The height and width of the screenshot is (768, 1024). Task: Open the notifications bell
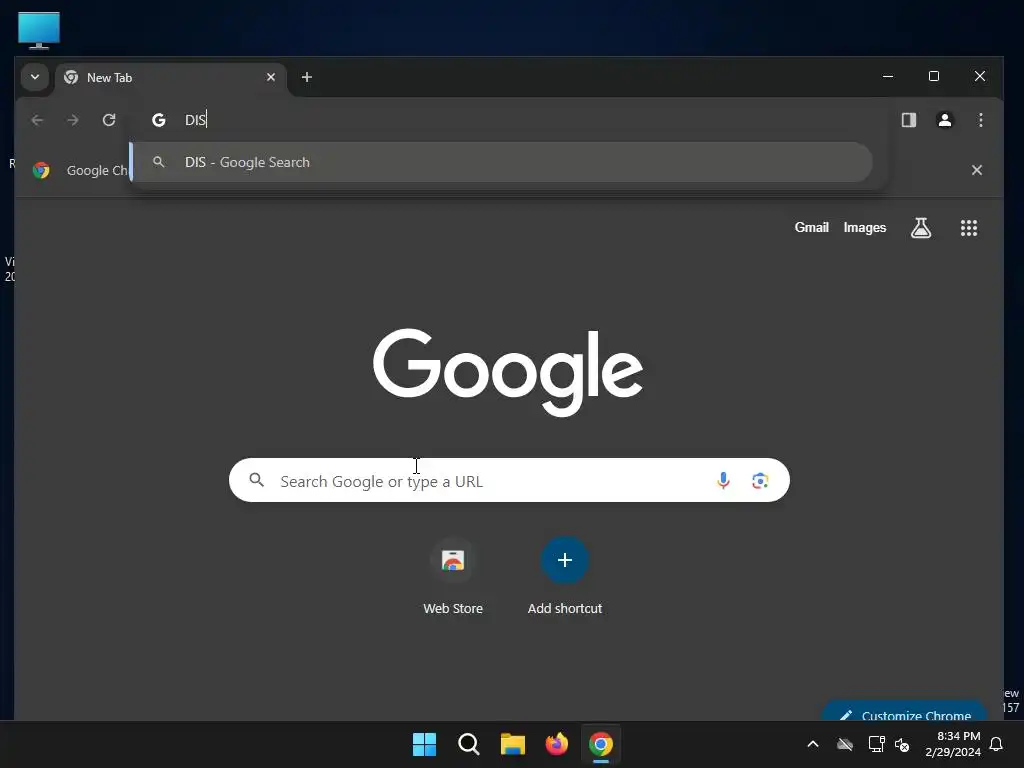coord(997,744)
